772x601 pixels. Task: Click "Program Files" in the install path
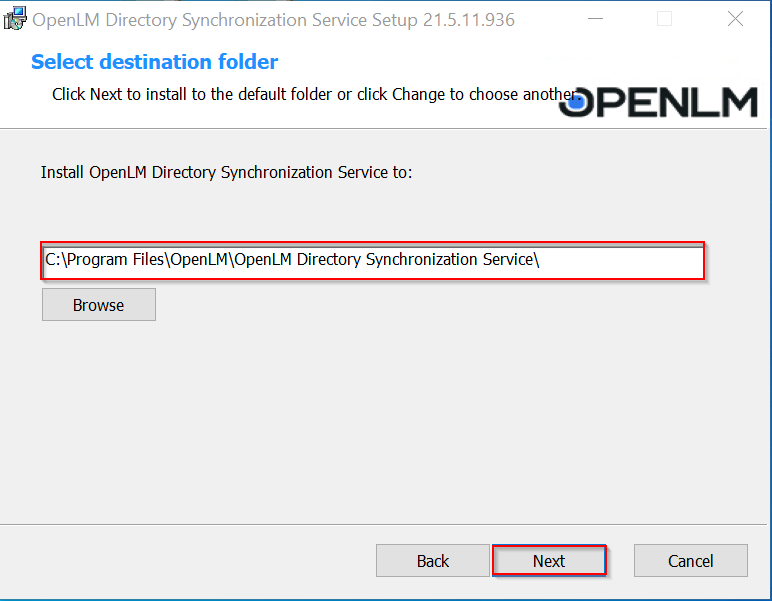click(x=113, y=260)
